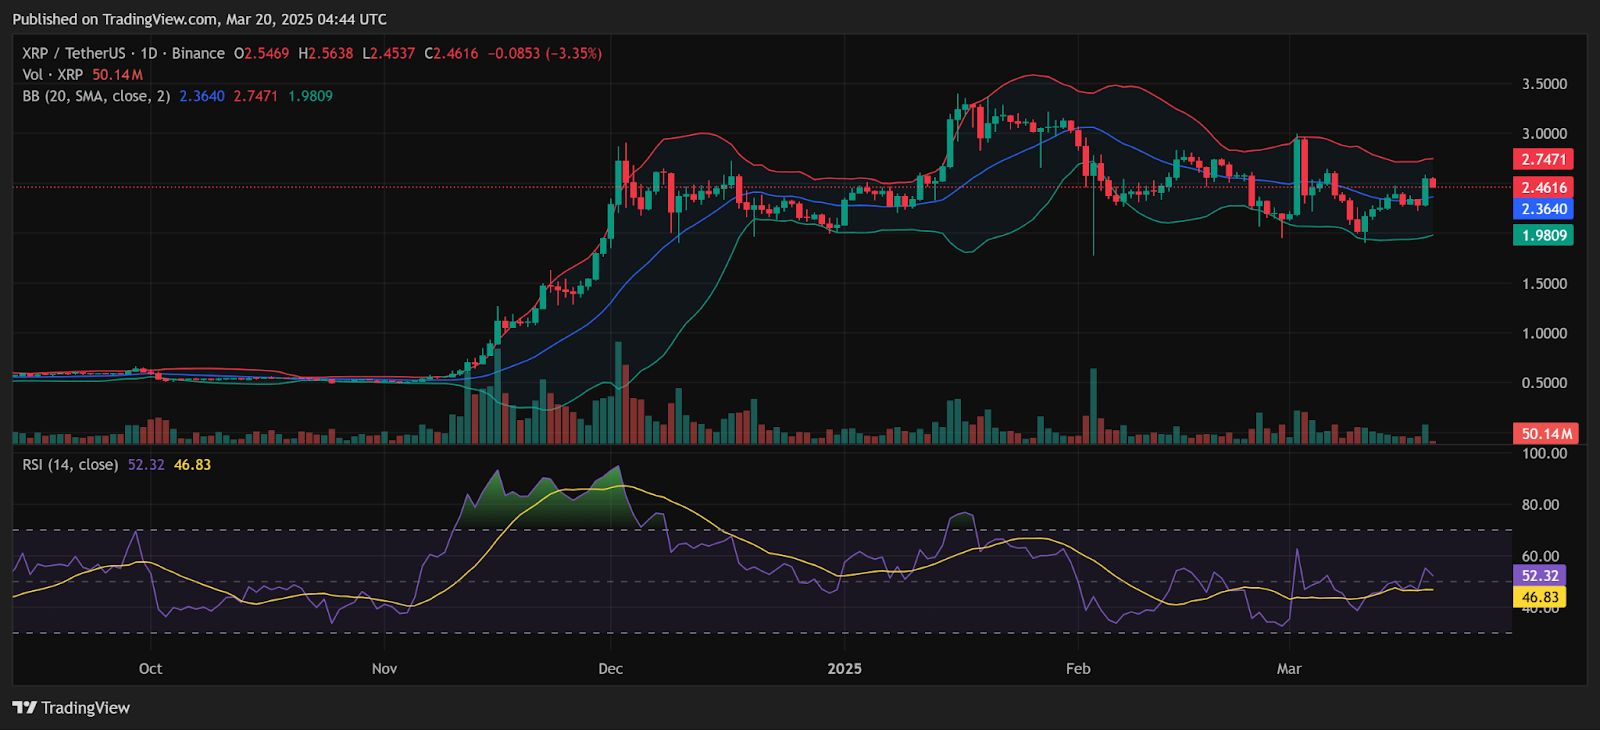Open the BB (20, SMA, close, 2) indicator
This screenshot has height=730, width=1600.
(x=96, y=96)
